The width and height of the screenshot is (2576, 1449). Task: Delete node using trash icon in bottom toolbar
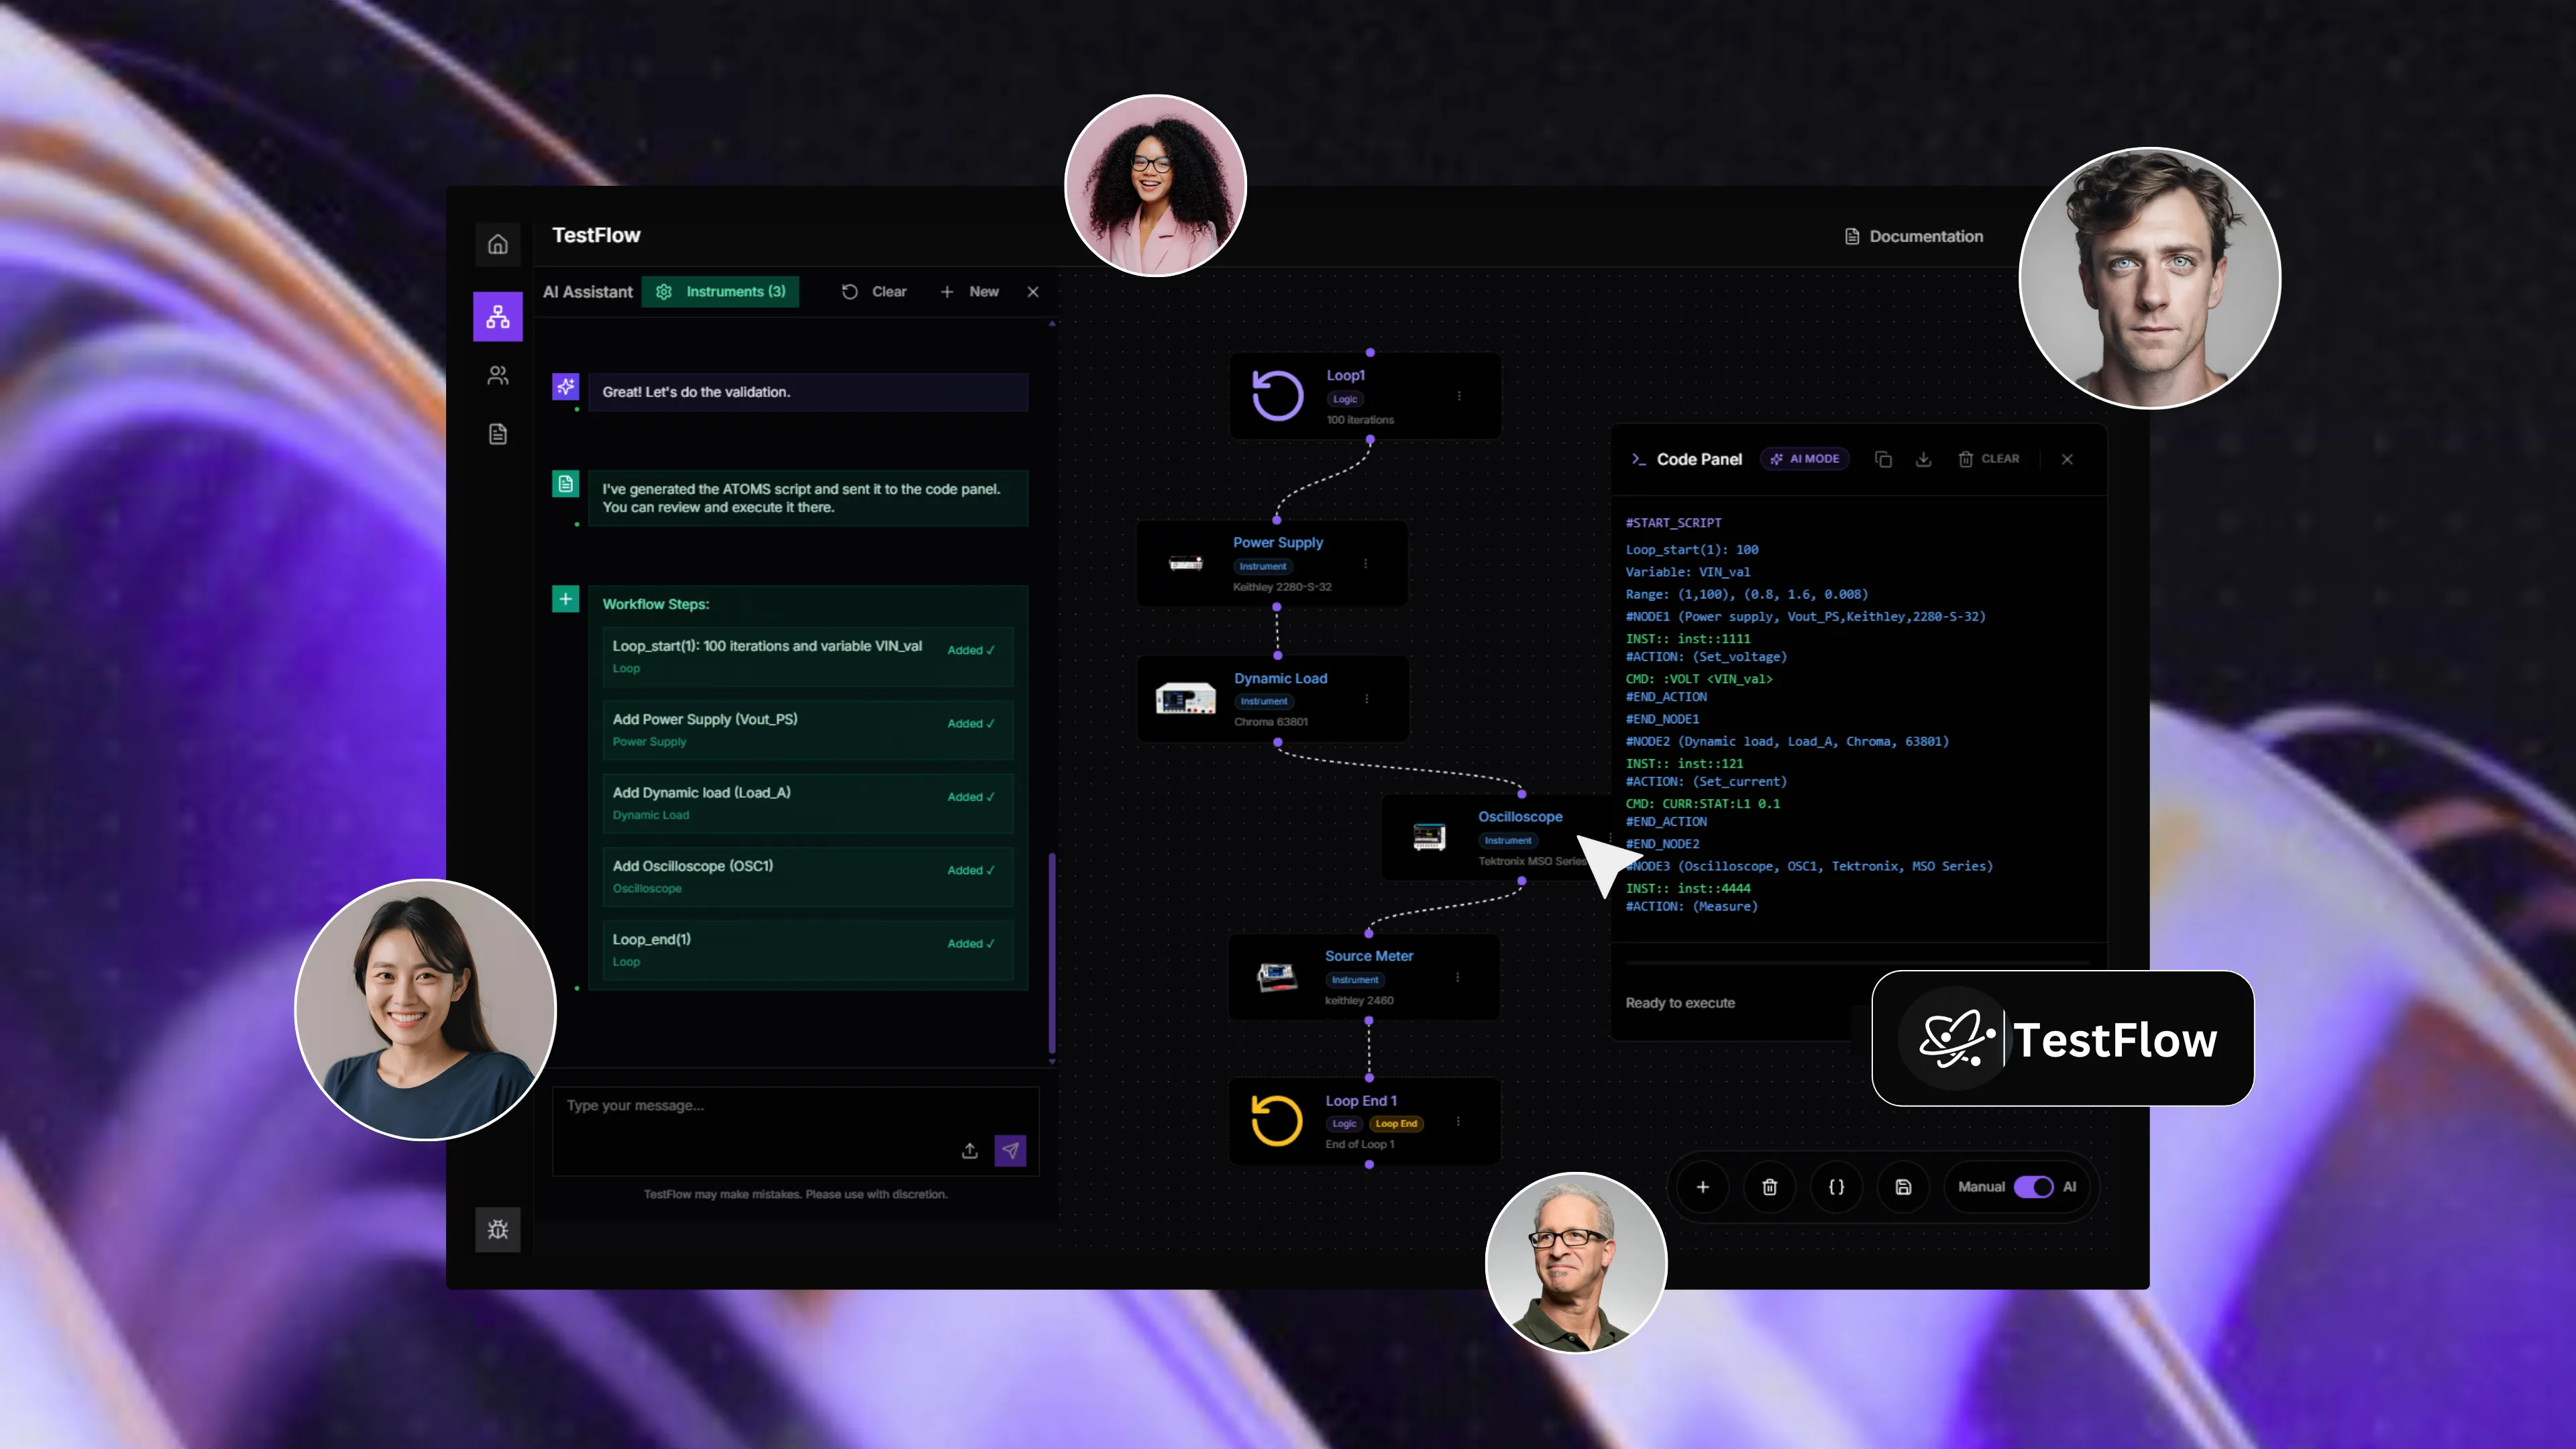(1769, 1187)
